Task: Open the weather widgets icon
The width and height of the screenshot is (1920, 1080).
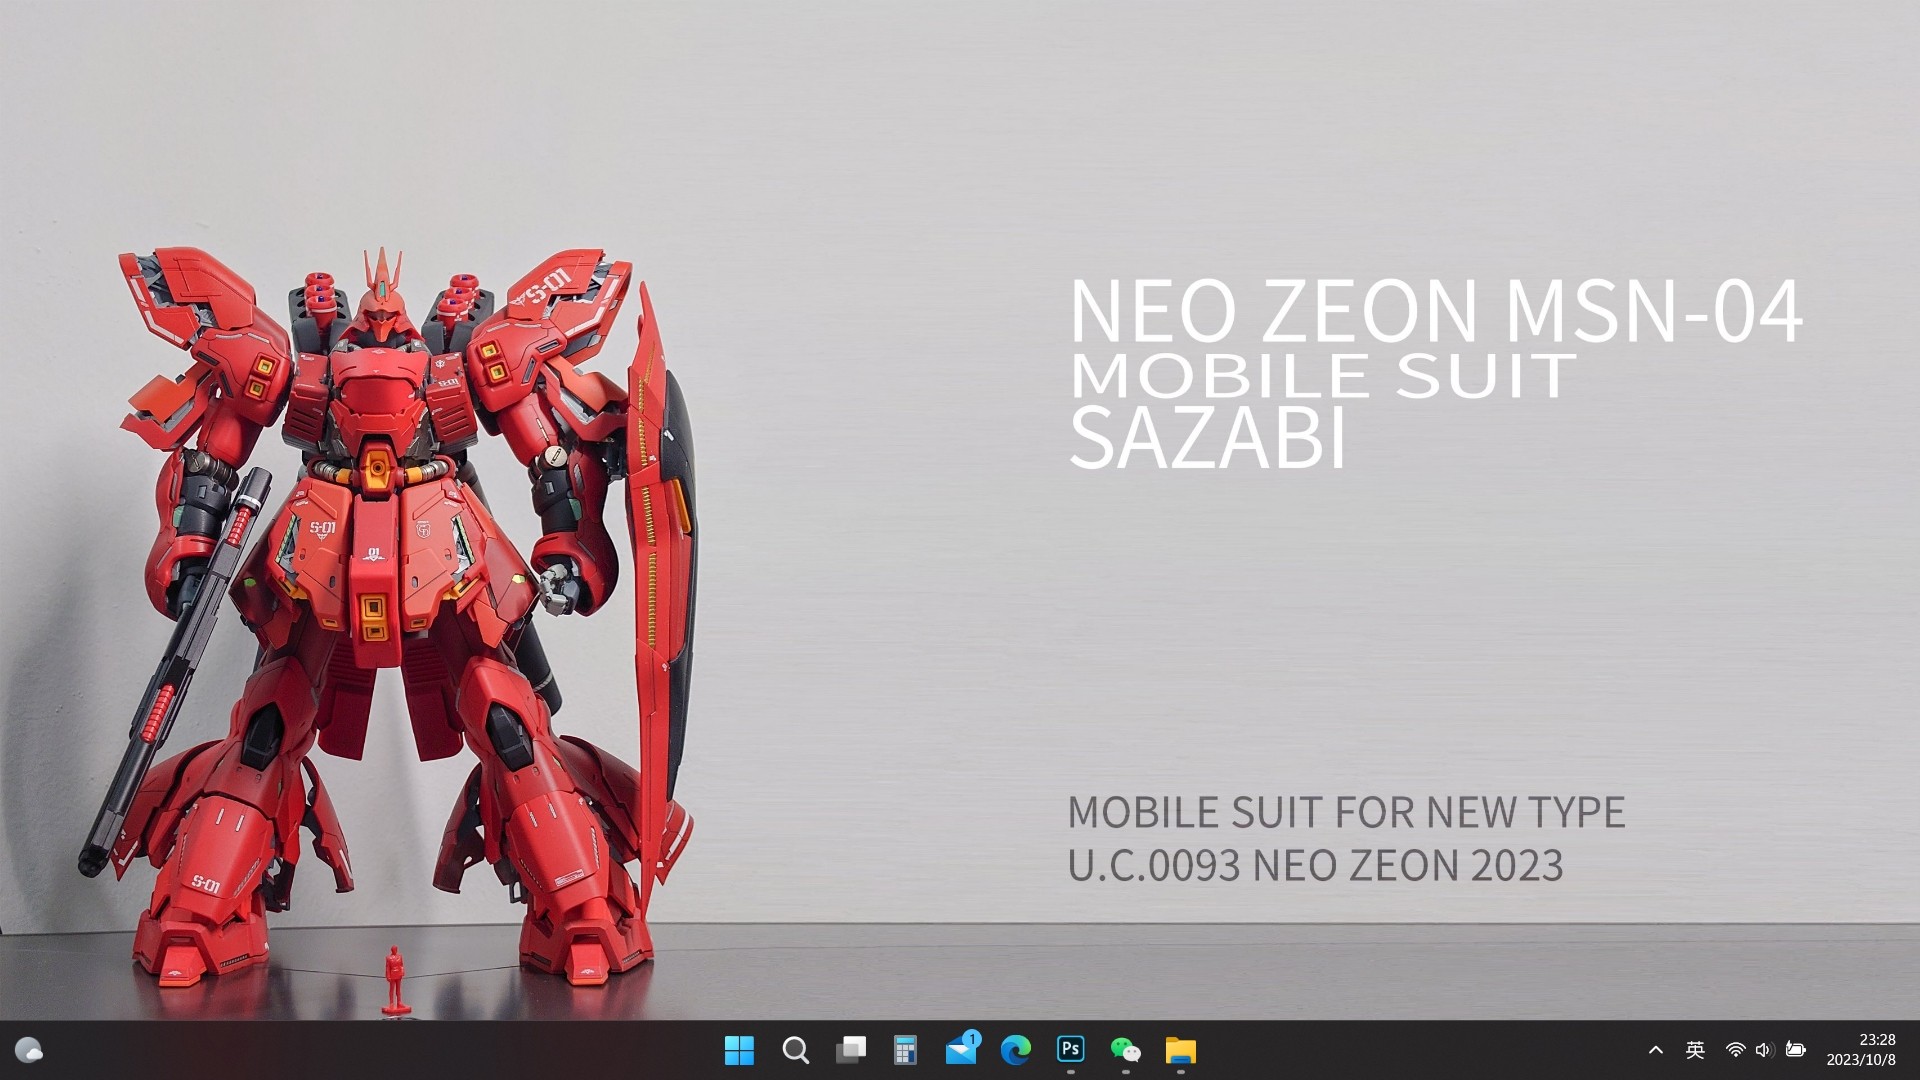Action: tap(28, 1050)
